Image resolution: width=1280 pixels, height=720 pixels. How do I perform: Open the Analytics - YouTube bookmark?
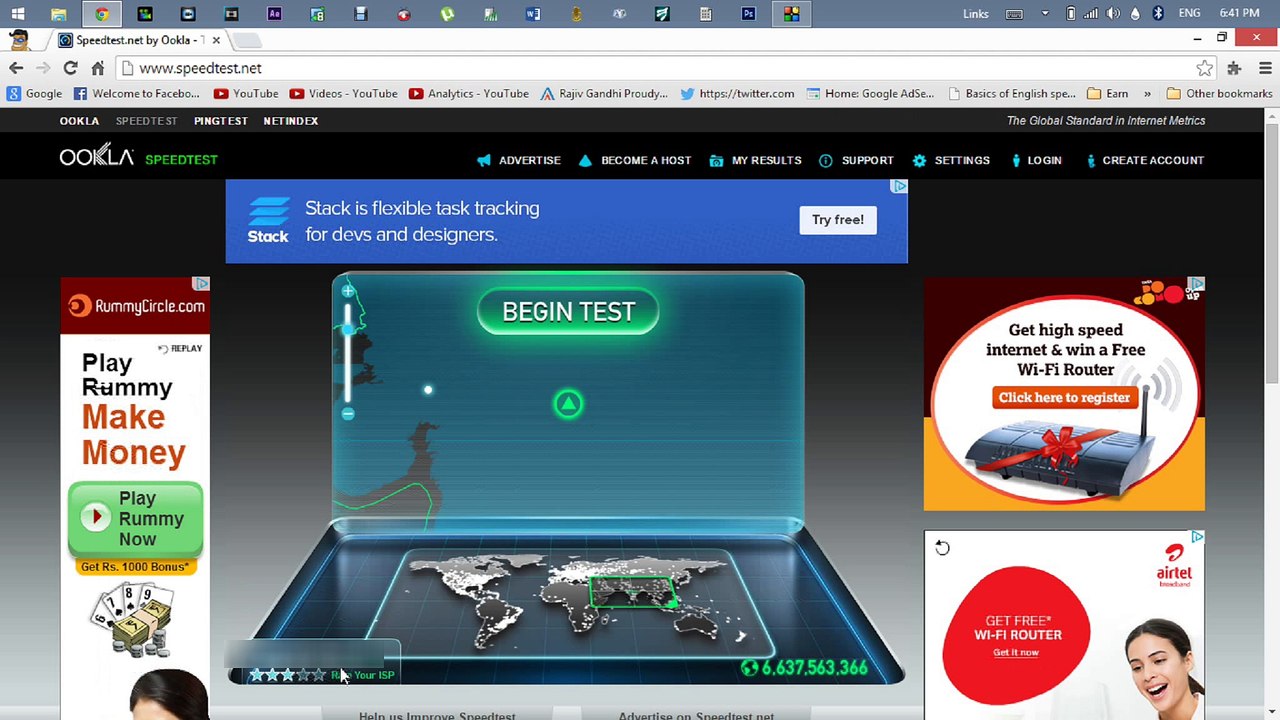(x=468, y=93)
